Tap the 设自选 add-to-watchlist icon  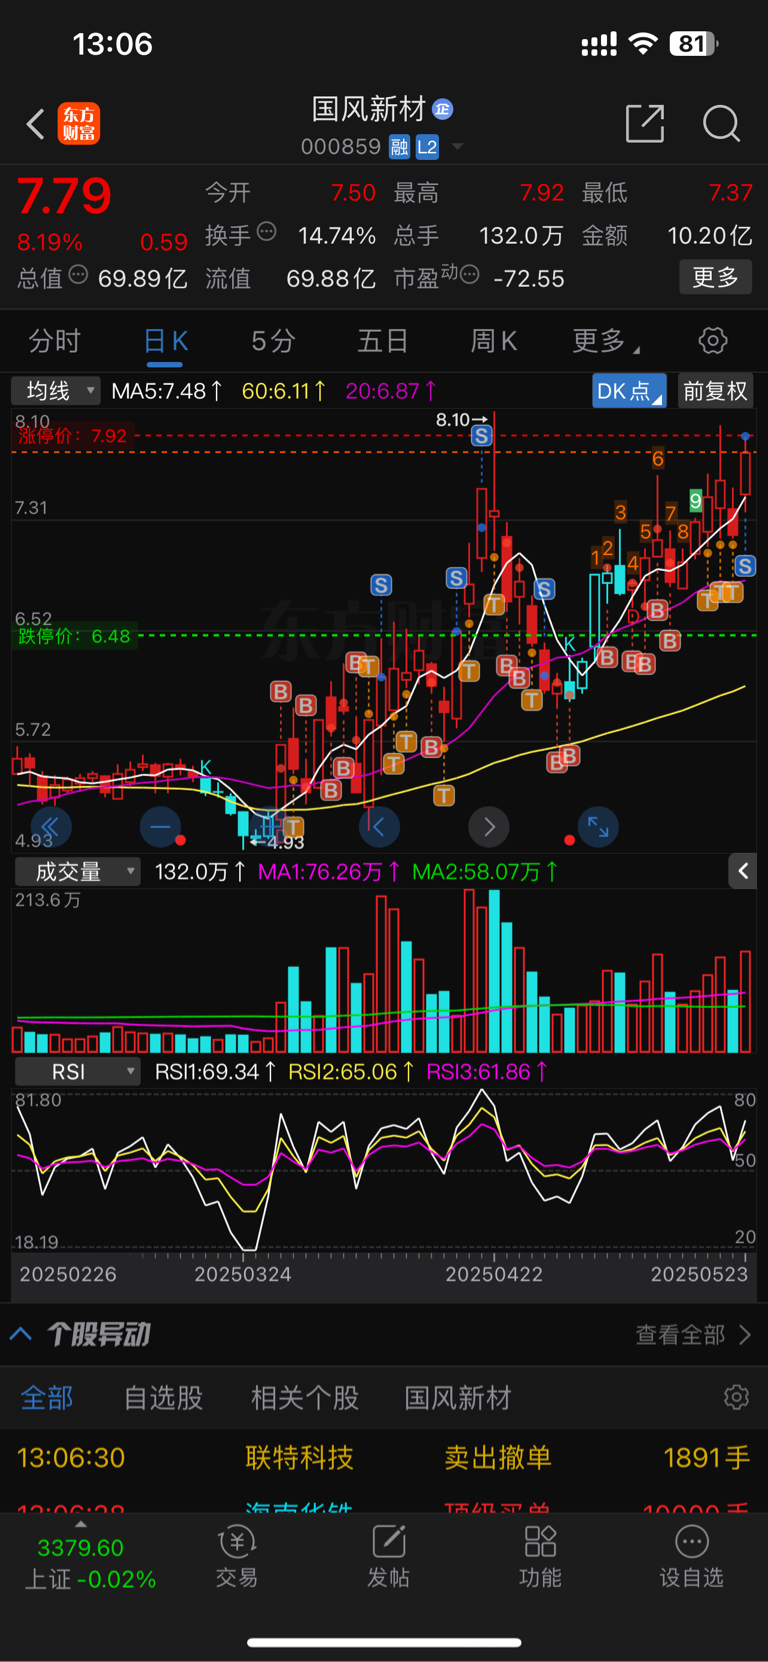click(691, 1557)
